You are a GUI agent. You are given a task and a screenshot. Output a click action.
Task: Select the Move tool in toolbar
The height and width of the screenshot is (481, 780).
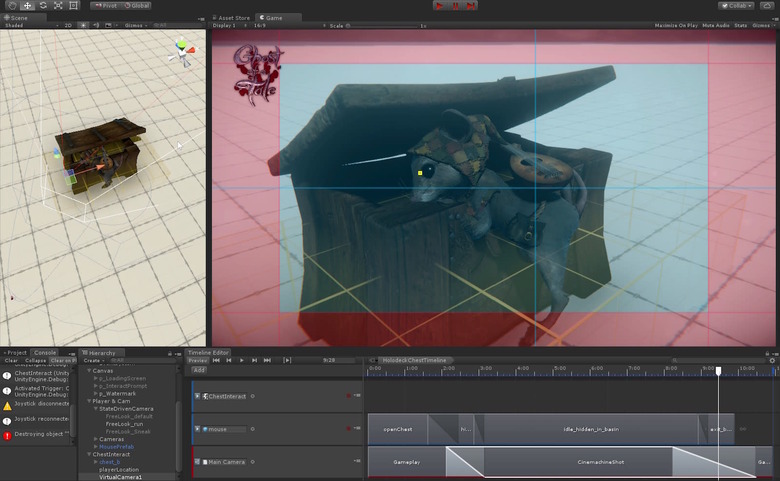click(27, 6)
